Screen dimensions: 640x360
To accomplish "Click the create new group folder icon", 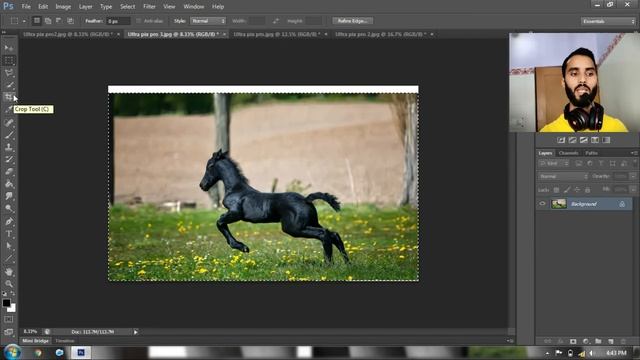I will tap(598, 341).
